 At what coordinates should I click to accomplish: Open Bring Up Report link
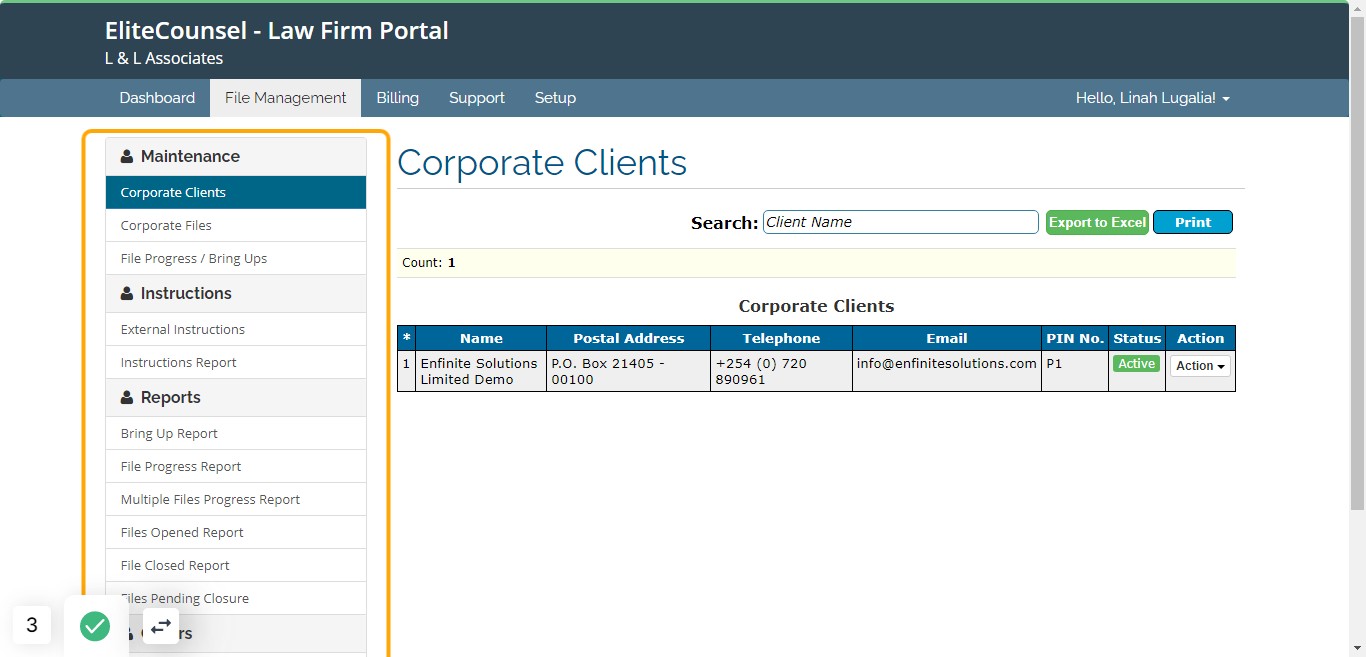point(236,433)
